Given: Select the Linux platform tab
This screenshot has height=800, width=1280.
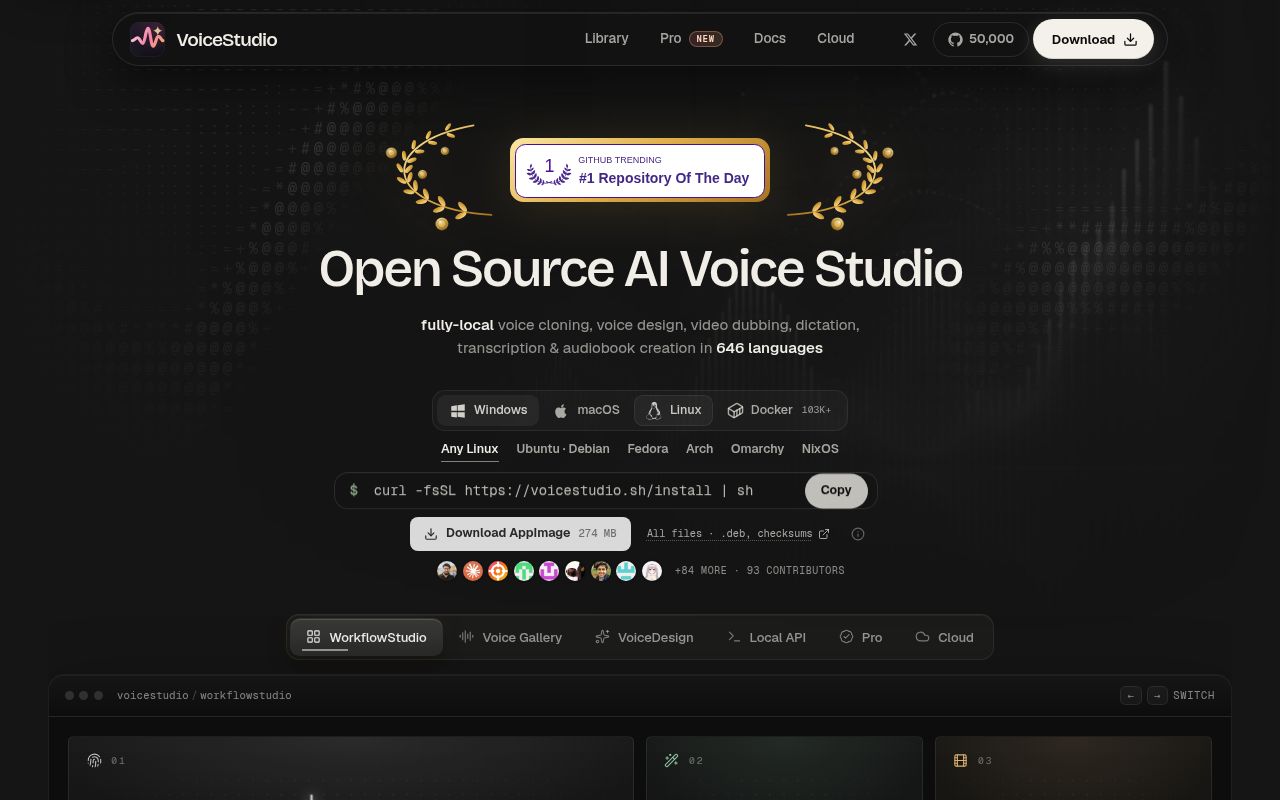Looking at the screenshot, I should pyautogui.click(x=674, y=410).
